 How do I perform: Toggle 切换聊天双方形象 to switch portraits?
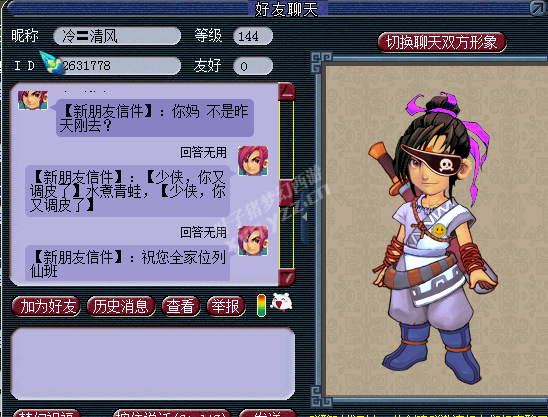click(442, 42)
